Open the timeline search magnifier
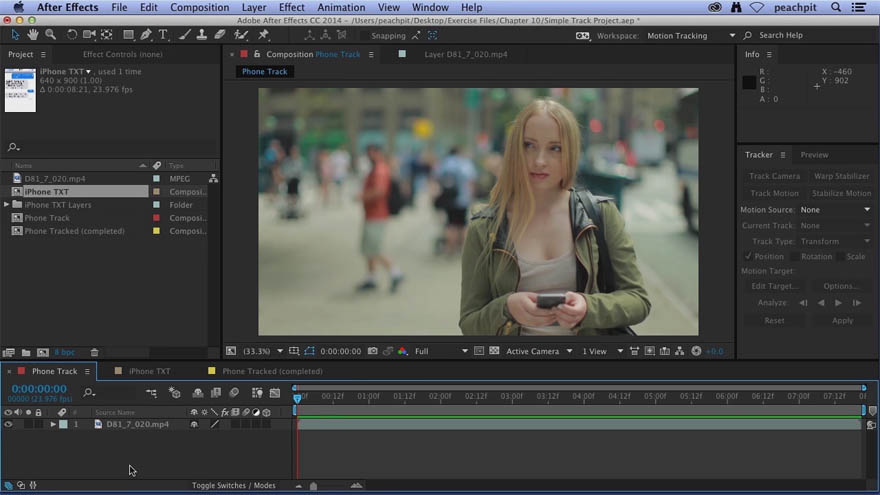Image resolution: width=880 pixels, height=495 pixels. pos(89,393)
